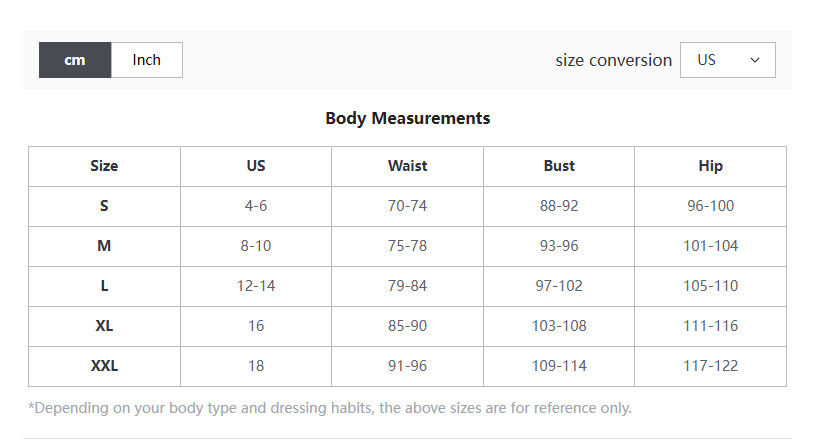Click the size reference disclaimer note
This screenshot has height=443, width=819.
(x=330, y=408)
